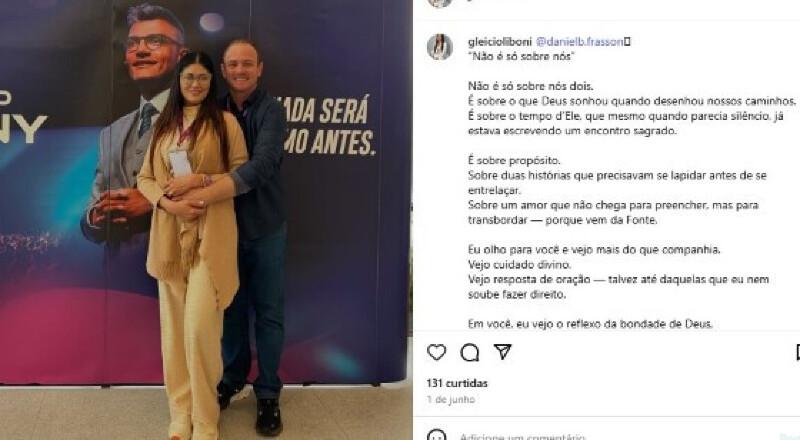Click the gleicioliboni avatar beside the caption
The image size is (800, 440).
tap(440, 47)
